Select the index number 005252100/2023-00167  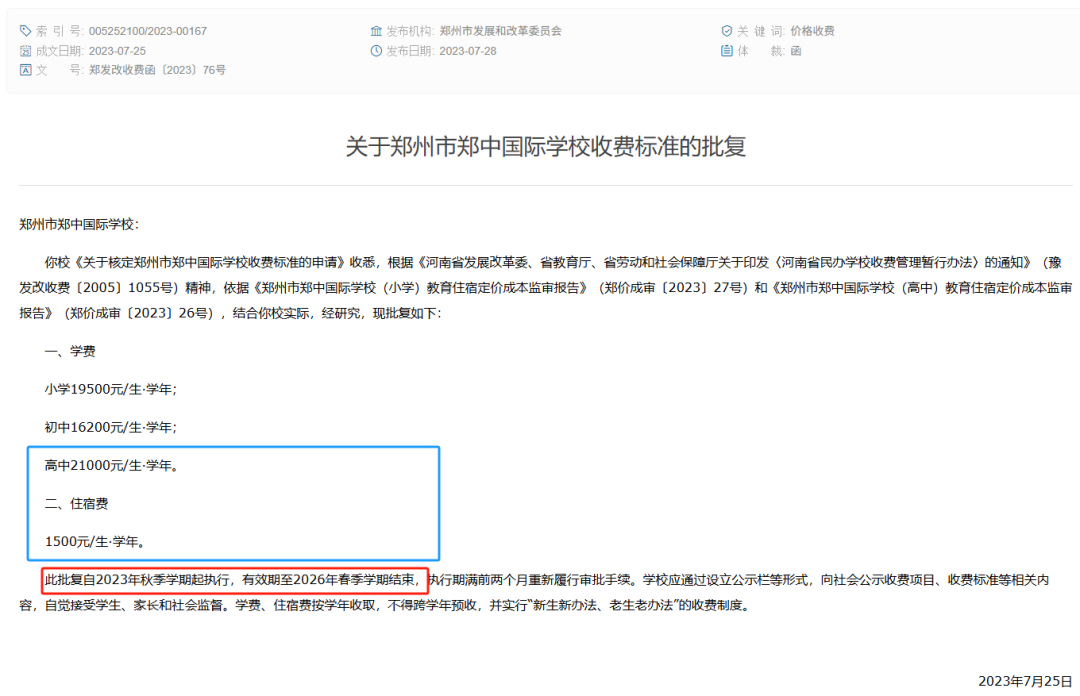coord(148,31)
